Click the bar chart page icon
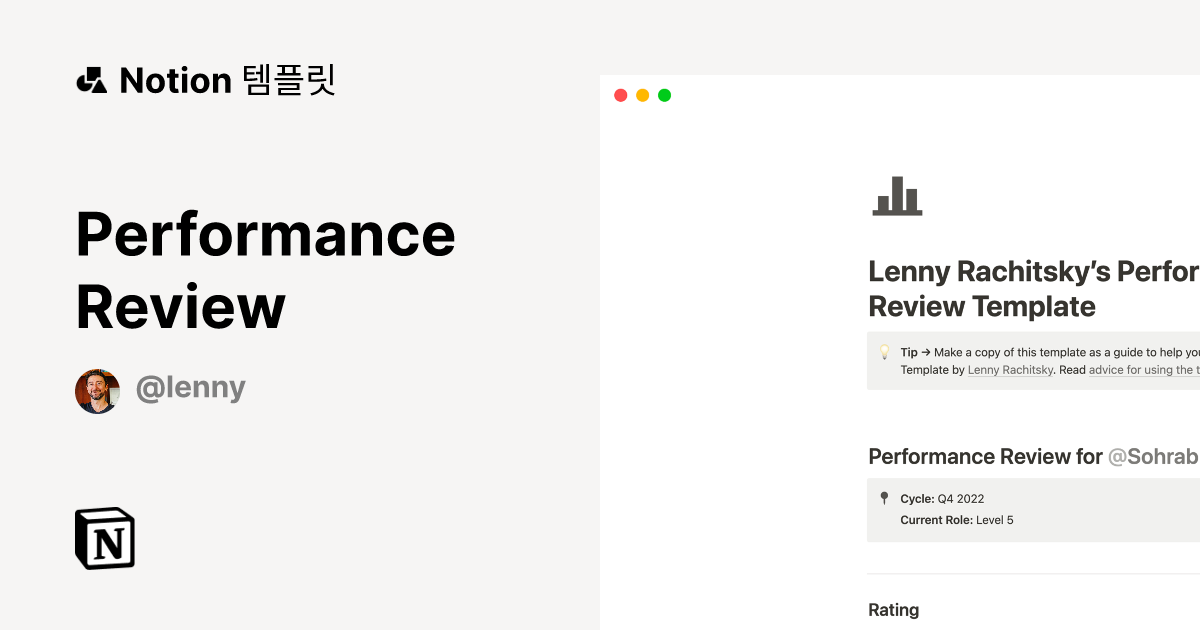Screen dimensions: 1200x630 897,197
